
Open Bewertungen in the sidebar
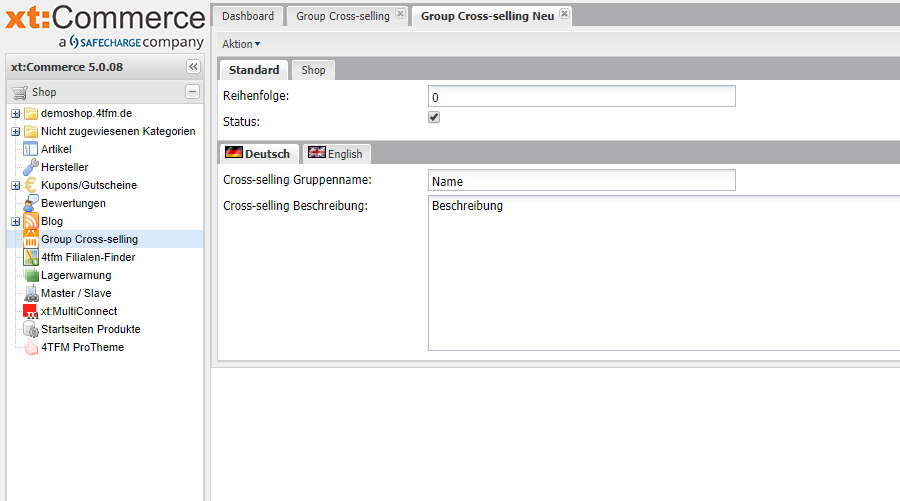pyautogui.click(x=73, y=203)
